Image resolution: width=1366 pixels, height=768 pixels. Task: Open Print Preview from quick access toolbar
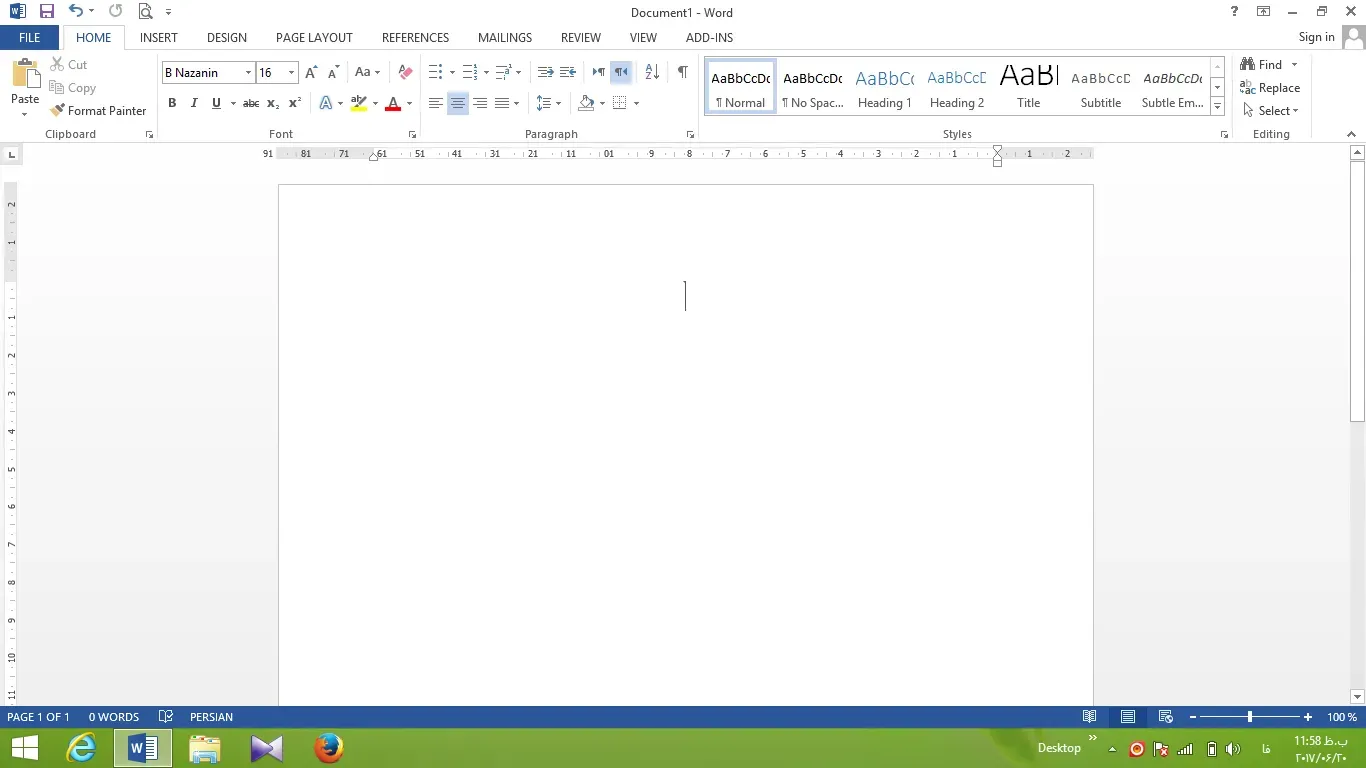click(x=146, y=12)
